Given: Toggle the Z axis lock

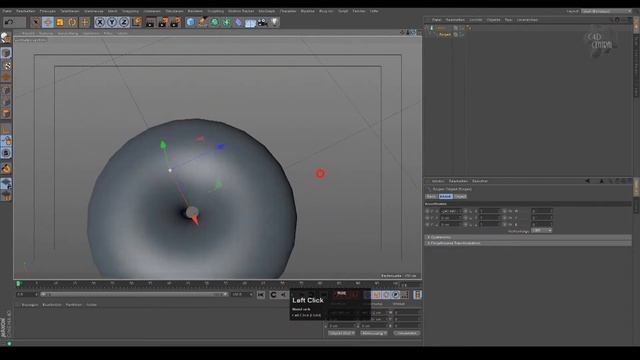Looking at the screenshot, I should (x=124, y=22).
